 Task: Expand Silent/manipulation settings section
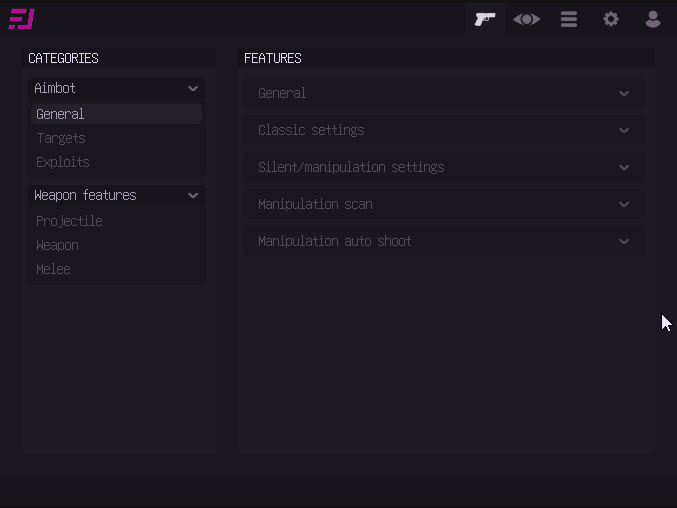click(x=444, y=167)
